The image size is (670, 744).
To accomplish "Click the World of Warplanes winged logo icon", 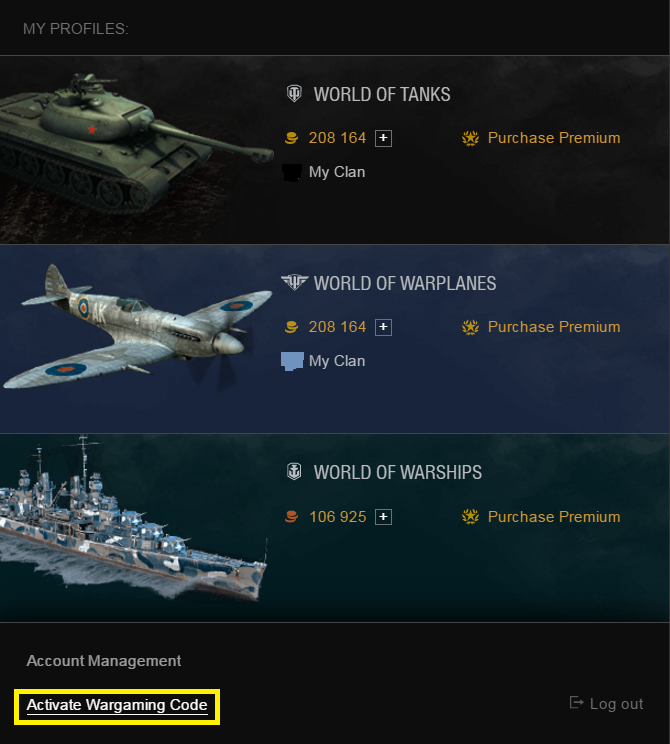I will tap(294, 282).
